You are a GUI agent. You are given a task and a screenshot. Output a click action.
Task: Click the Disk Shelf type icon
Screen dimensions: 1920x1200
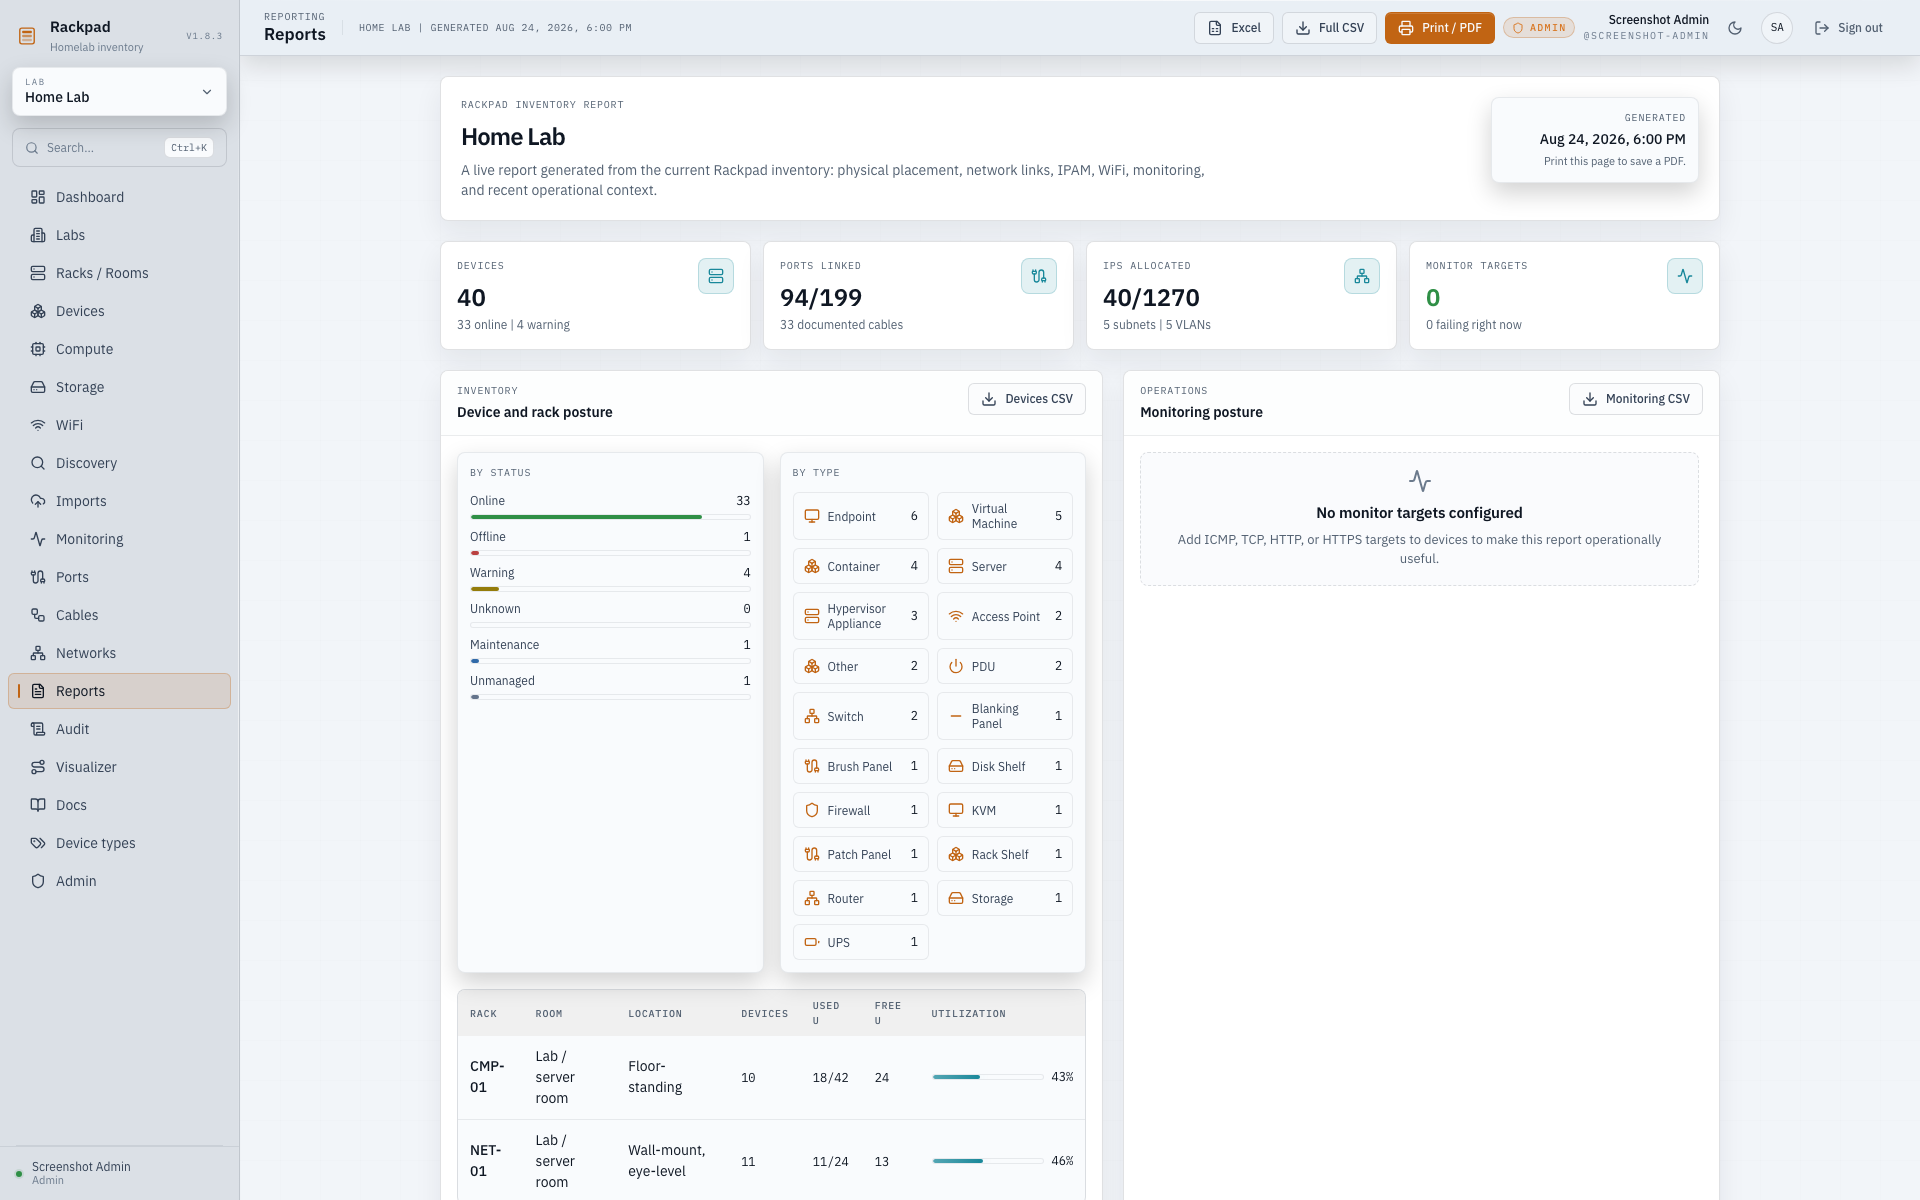(956, 766)
